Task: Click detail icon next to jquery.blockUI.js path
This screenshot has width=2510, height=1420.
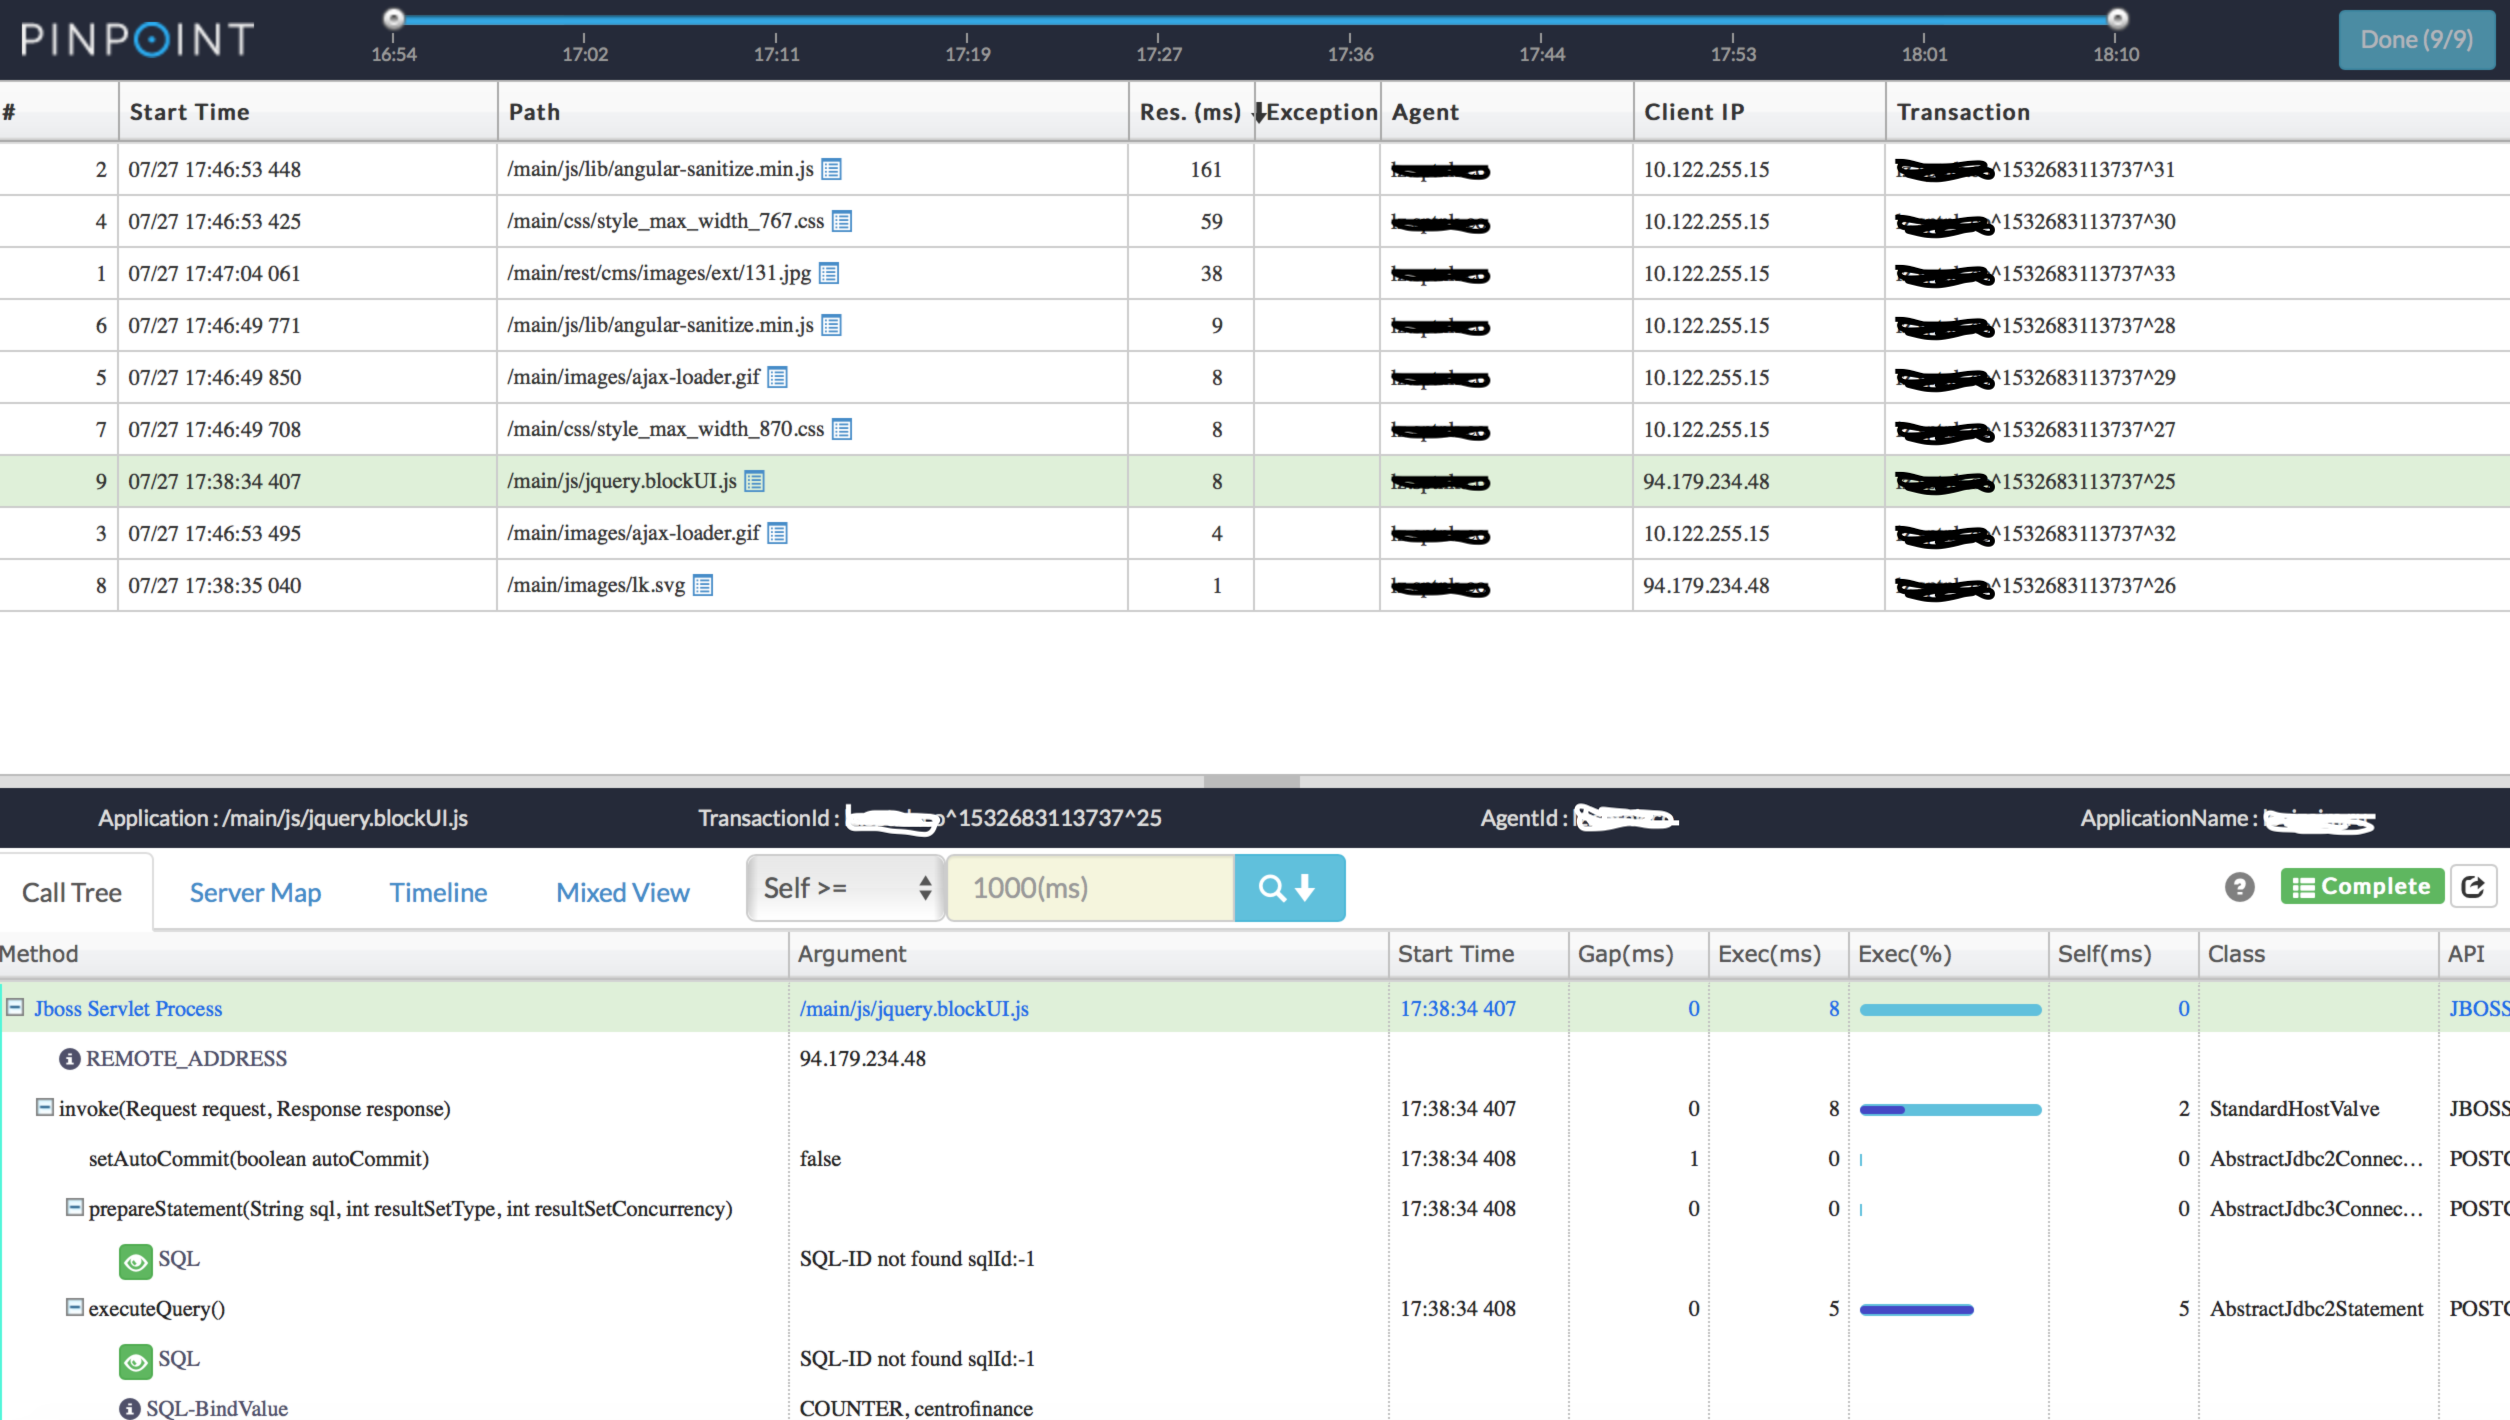Action: [755, 482]
